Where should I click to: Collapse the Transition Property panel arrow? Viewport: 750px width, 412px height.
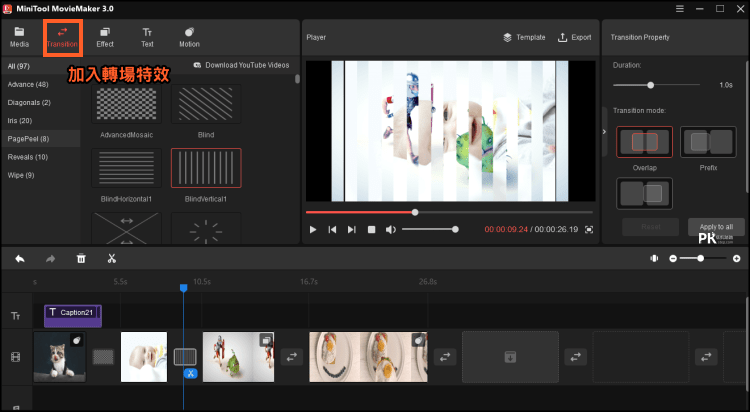point(604,132)
